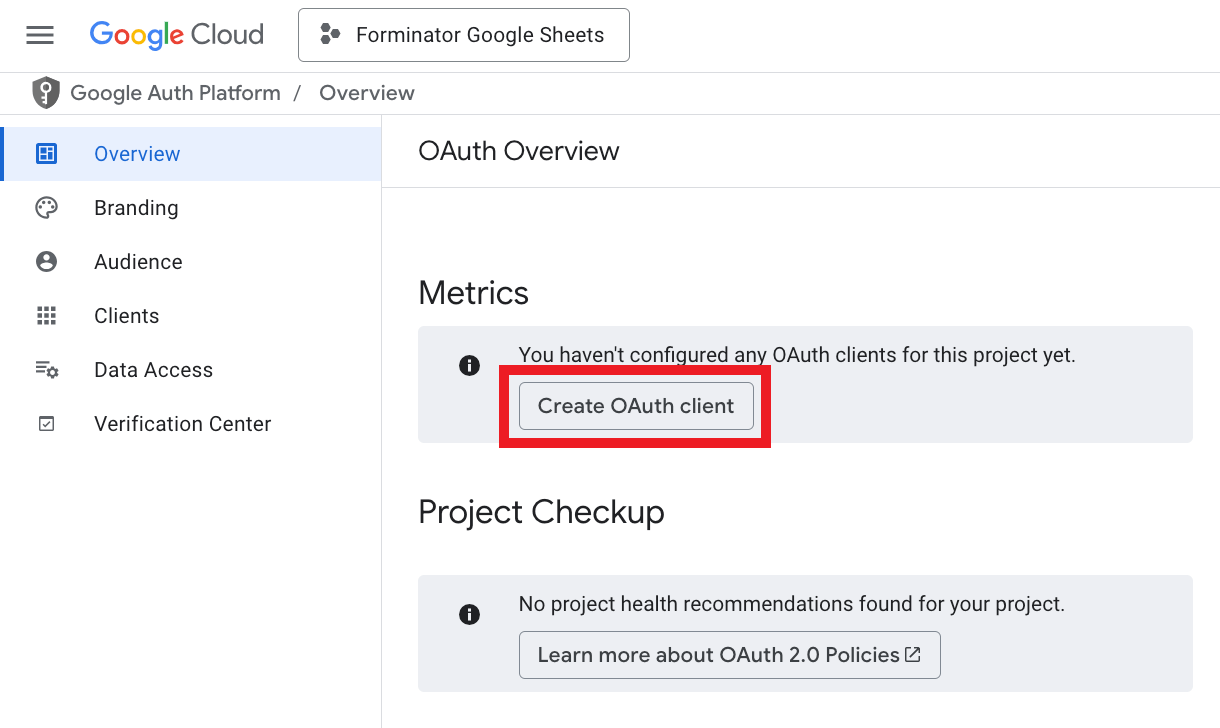This screenshot has height=728, width=1220.
Task: Click the Create OAuth client button
Action: coord(636,406)
